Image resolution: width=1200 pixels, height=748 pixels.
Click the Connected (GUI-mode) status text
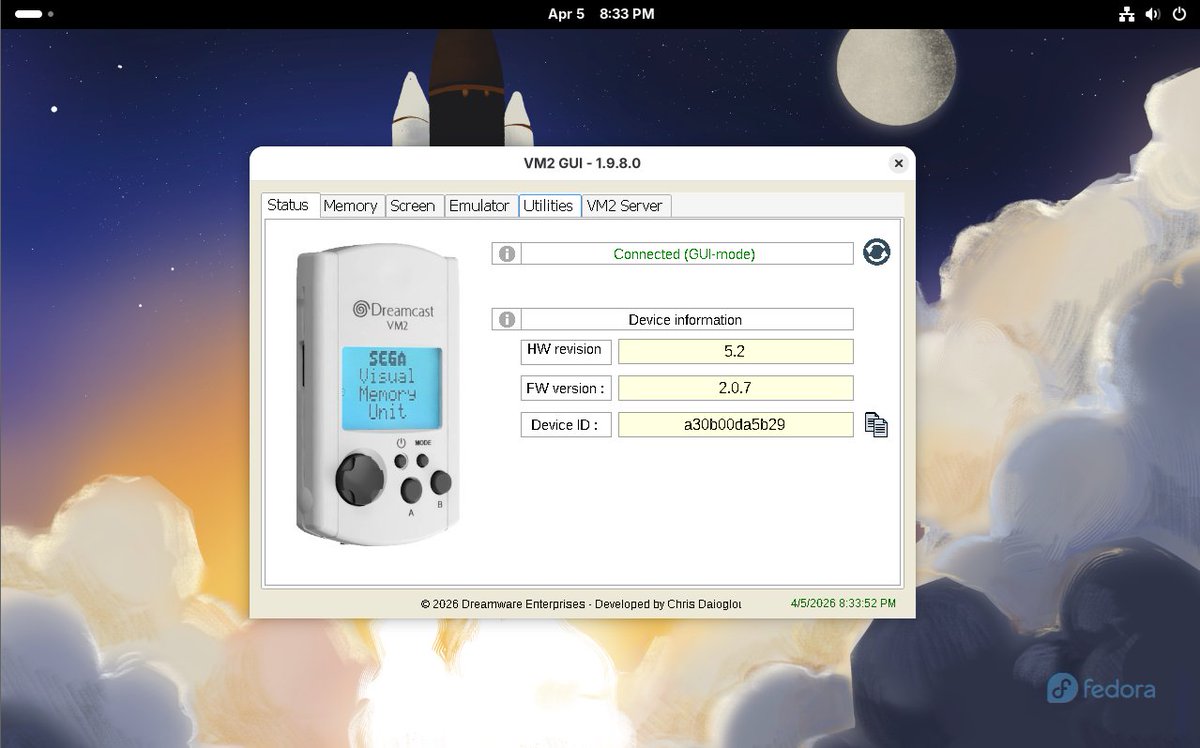684,254
